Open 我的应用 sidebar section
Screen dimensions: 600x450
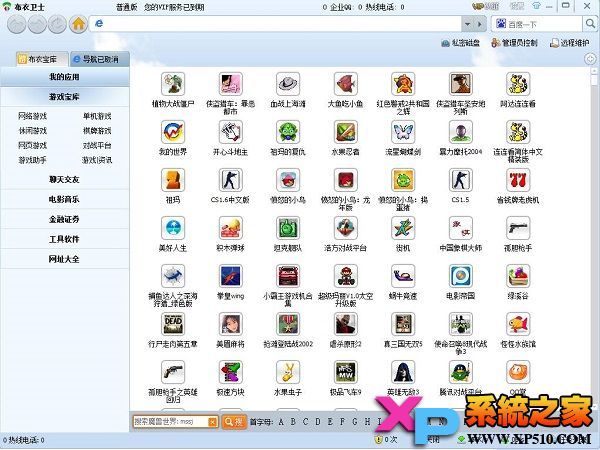(64, 77)
